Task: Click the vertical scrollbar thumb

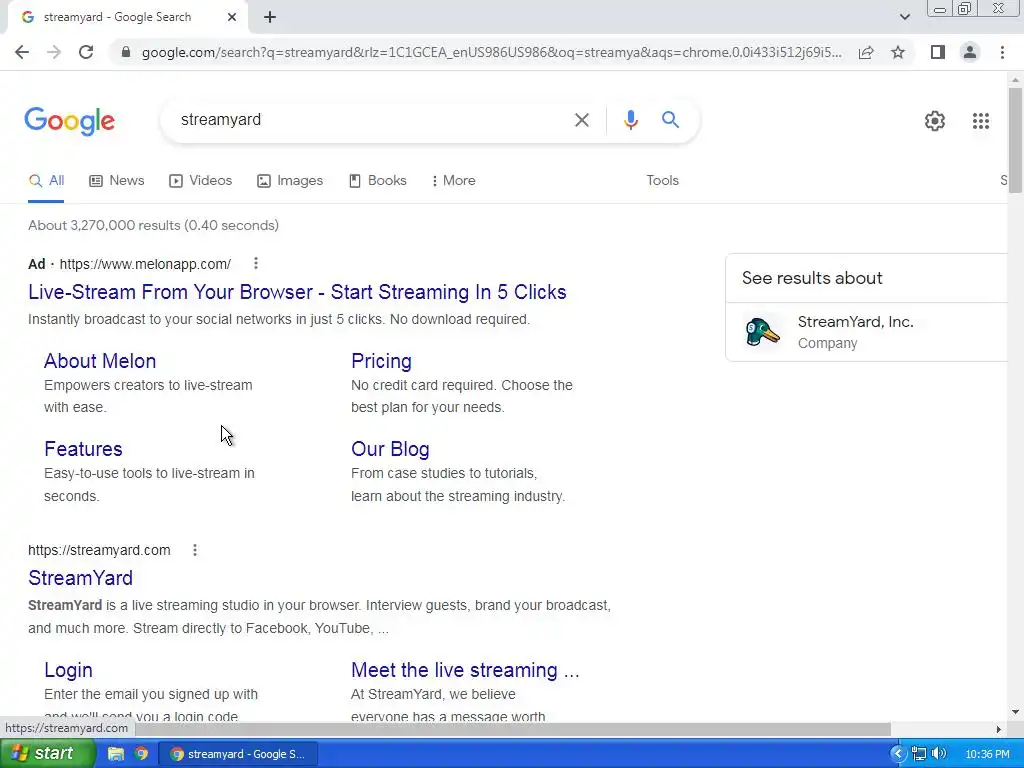Action: (1015, 140)
